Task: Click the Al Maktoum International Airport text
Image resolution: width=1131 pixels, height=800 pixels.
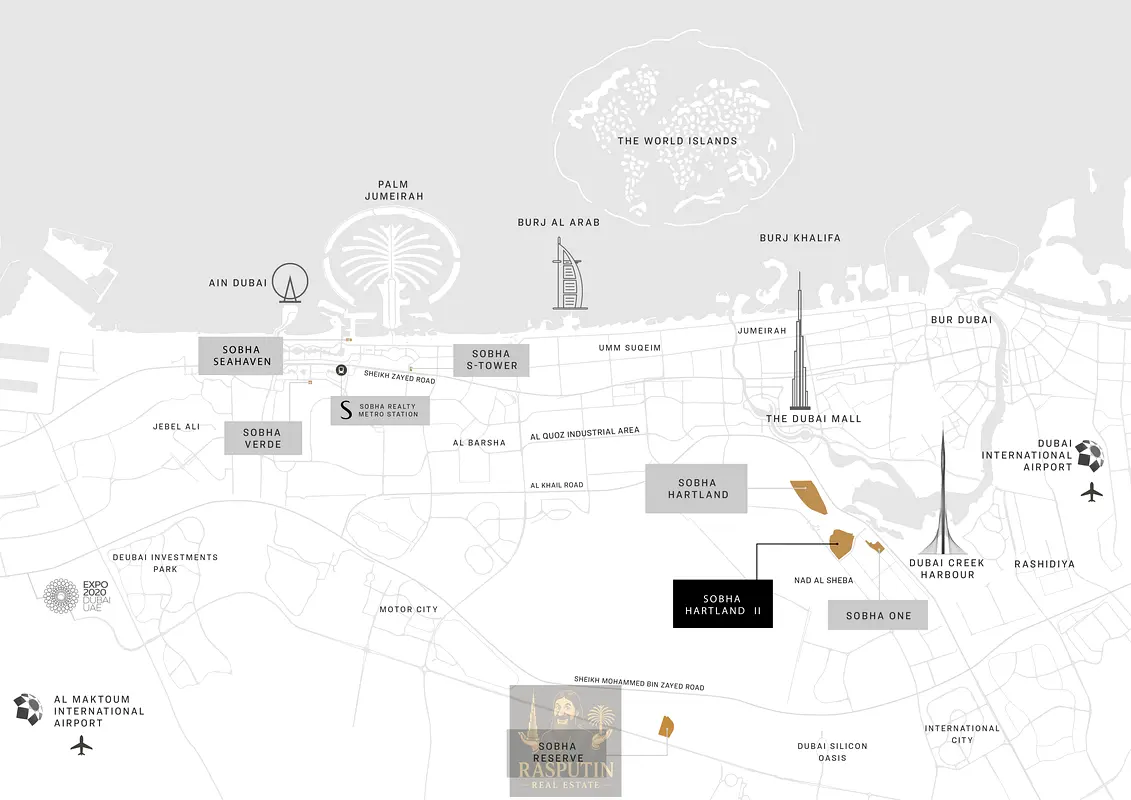Action: click(99, 711)
